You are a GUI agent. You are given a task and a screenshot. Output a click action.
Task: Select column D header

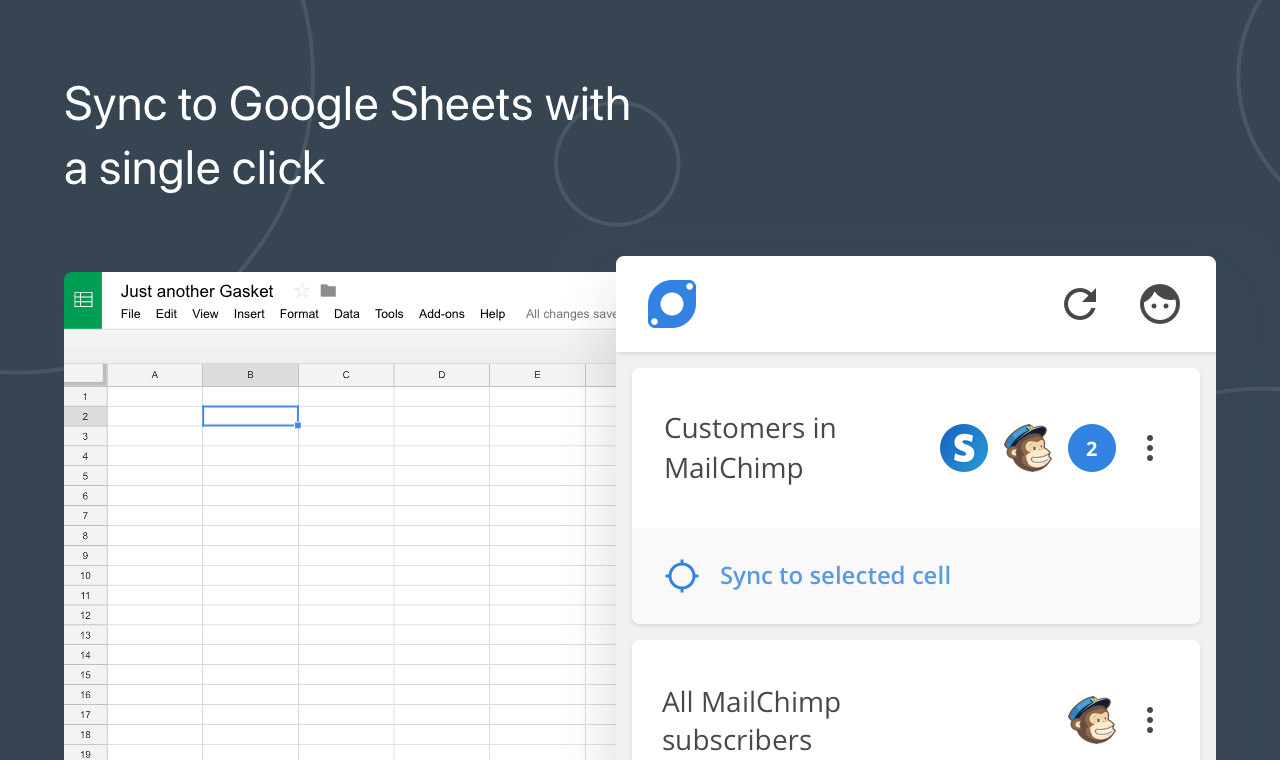click(x=441, y=375)
